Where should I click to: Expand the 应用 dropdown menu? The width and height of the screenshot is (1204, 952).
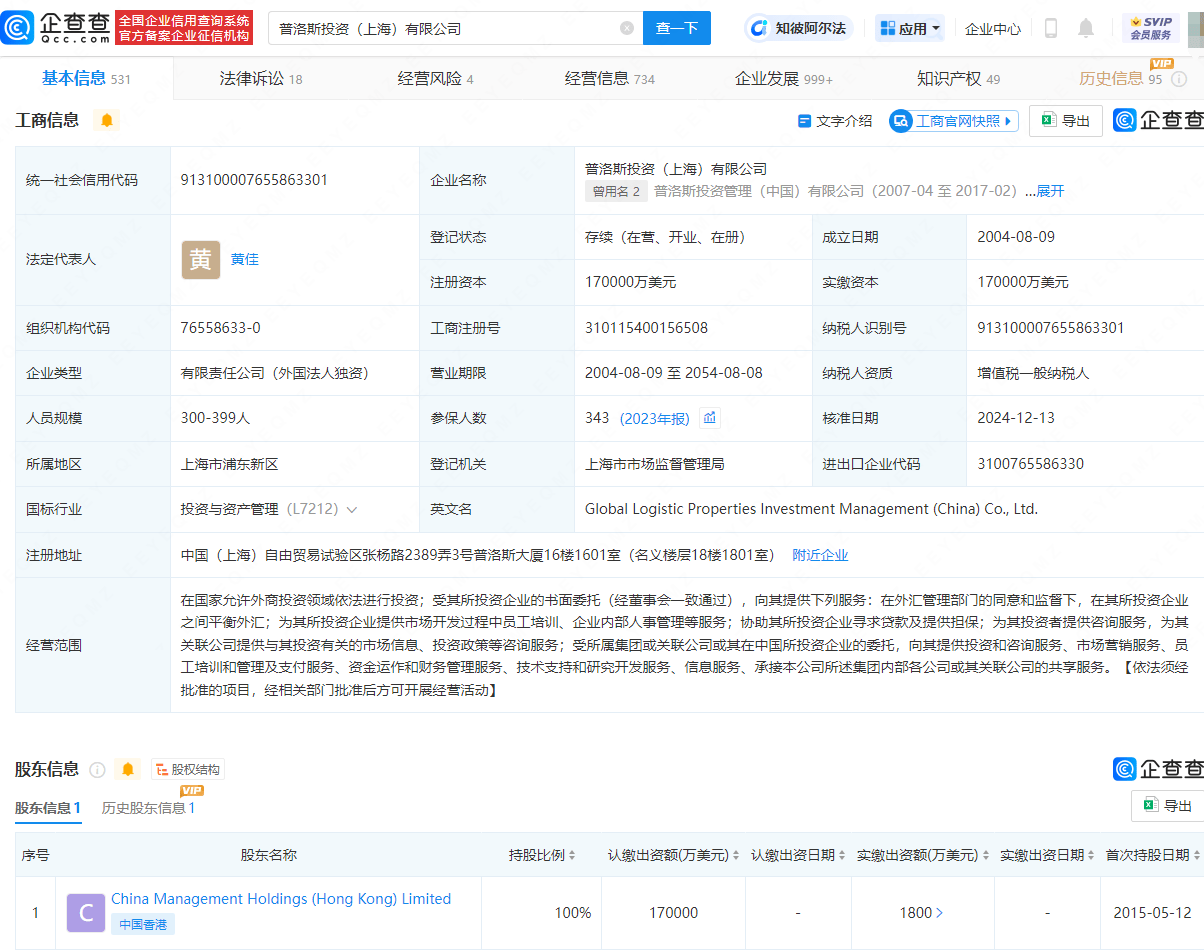coord(911,28)
